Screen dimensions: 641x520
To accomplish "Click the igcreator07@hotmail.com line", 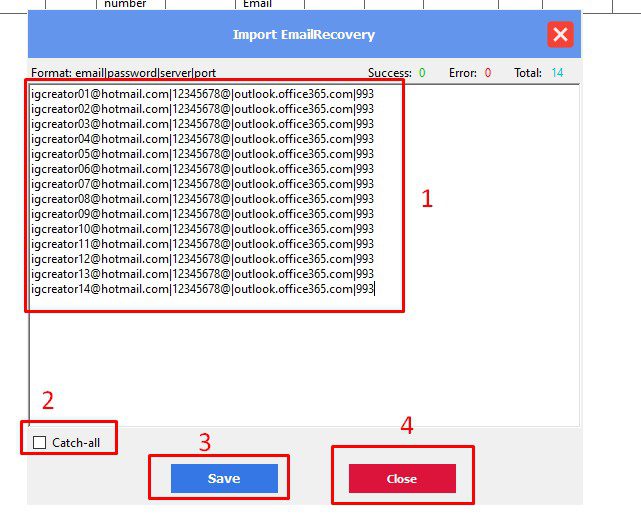I will point(202,184).
